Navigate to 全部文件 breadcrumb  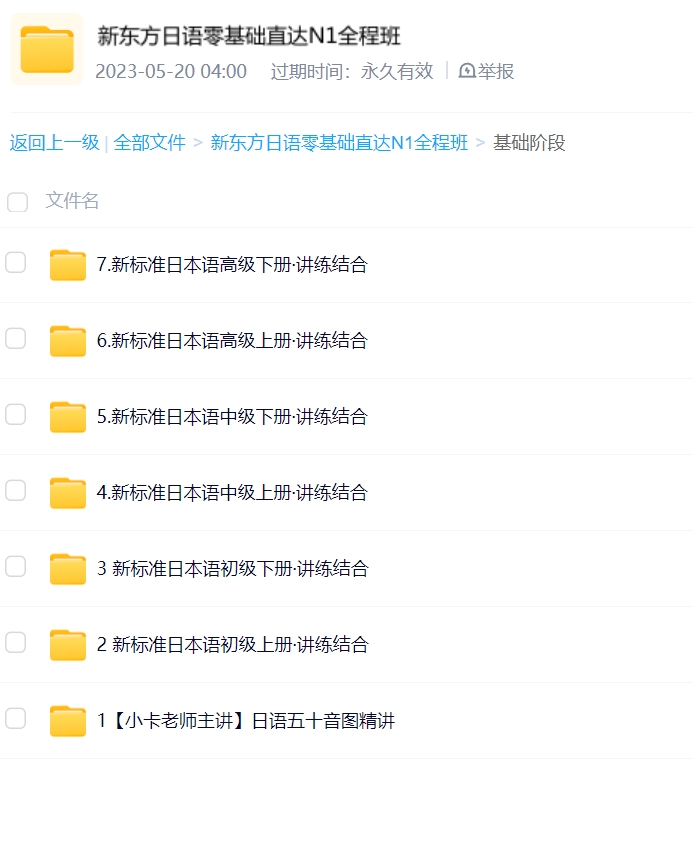(x=150, y=143)
